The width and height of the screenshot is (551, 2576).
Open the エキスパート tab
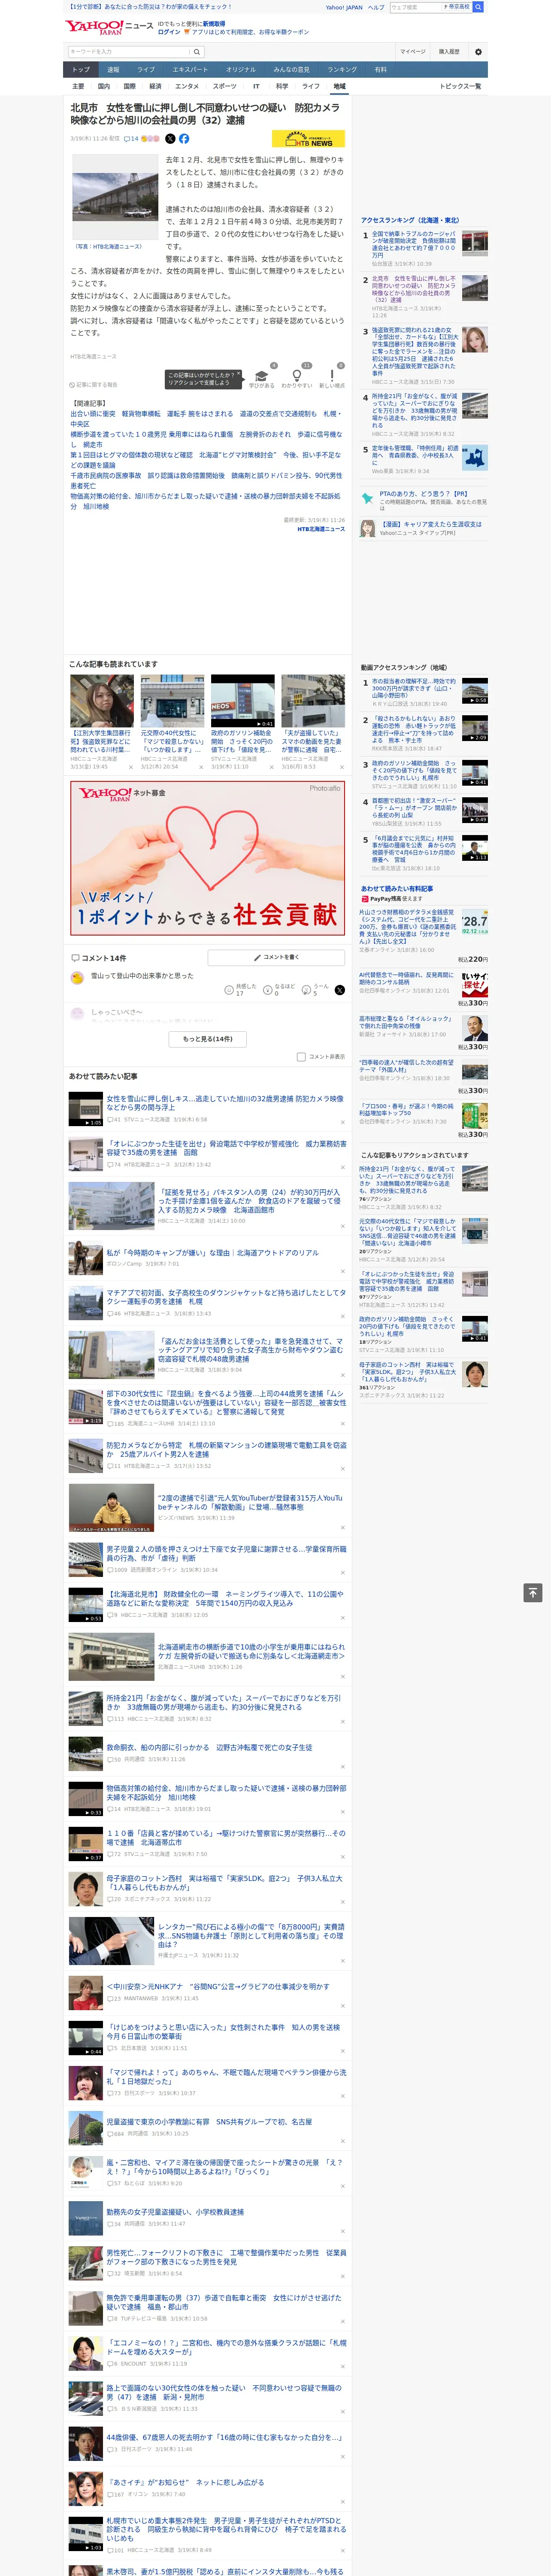[190, 70]
